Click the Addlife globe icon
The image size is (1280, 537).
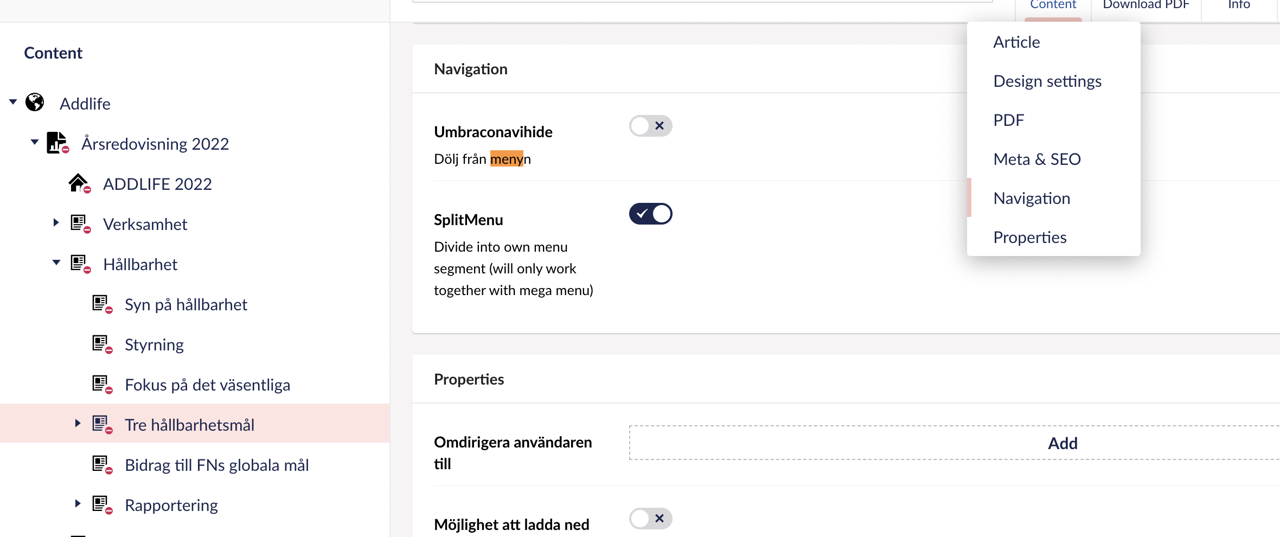pyautogui.click(x=35, y=103)
